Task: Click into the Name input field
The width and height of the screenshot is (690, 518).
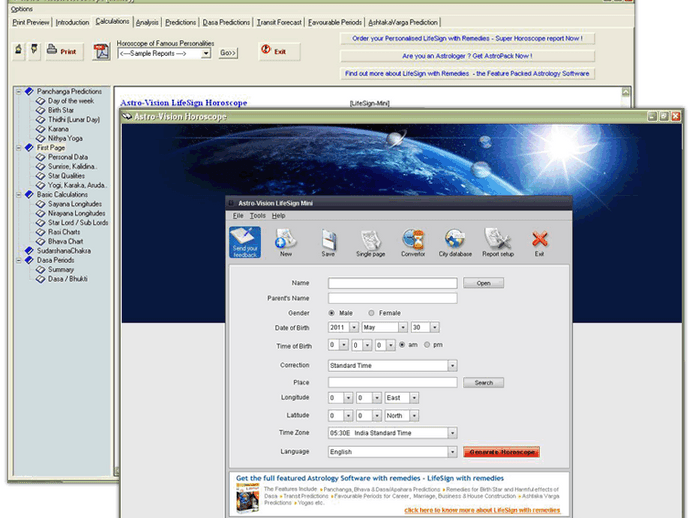Action: click(393, 283)
